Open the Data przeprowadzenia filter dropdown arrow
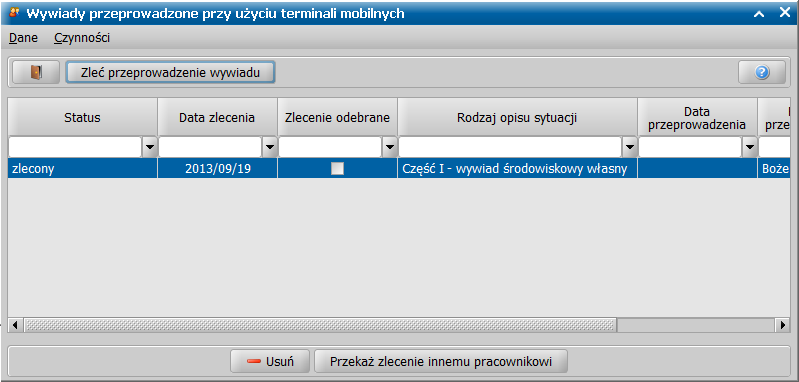Screen dimensions: 799x382 click(x=750, y=147)
